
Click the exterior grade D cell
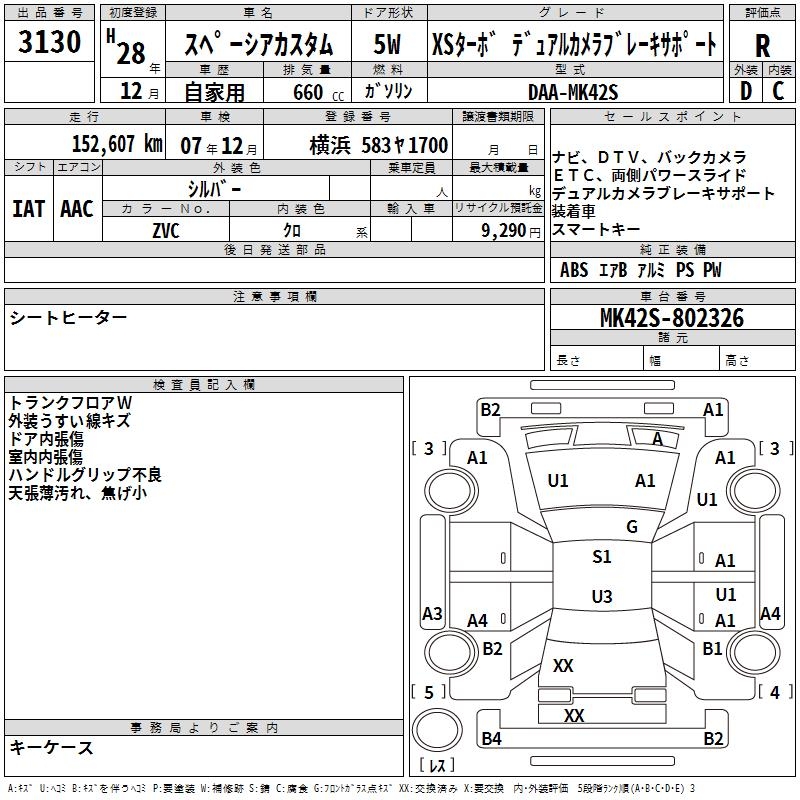click(745, 90)
